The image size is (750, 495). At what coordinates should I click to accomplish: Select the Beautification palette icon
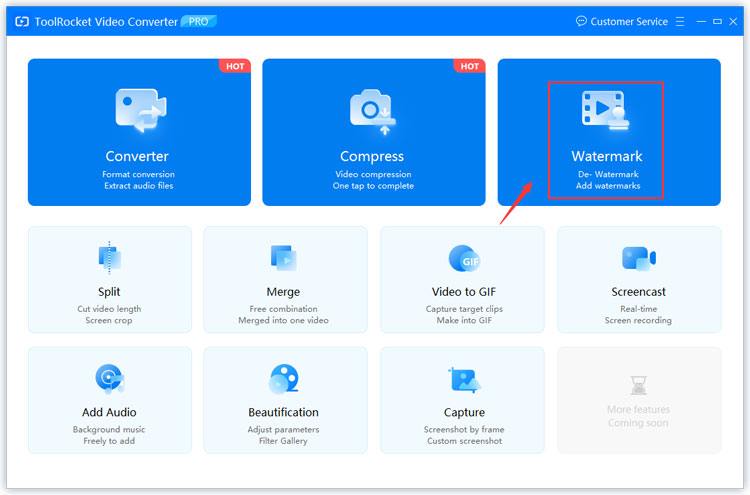pos(284,379)
